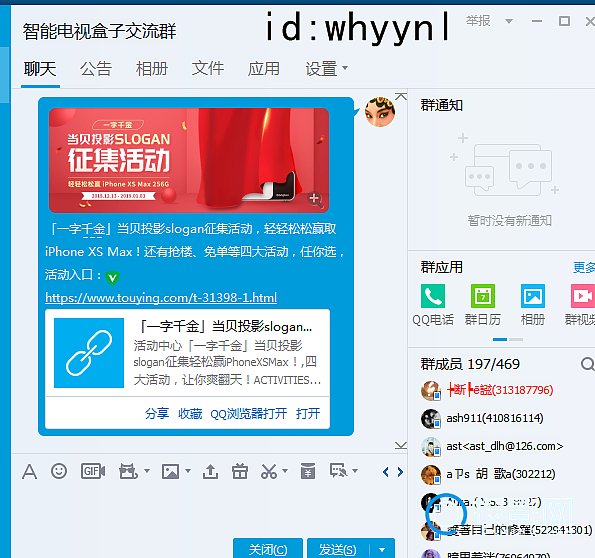Switch to the 应用 tab
The height and width of the screenshot is (558, 595).
click(x=264, y=69)
